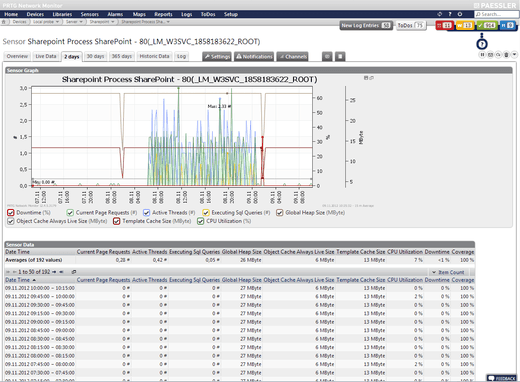Uncheck the Downtime (%) channel

(11, 213)
